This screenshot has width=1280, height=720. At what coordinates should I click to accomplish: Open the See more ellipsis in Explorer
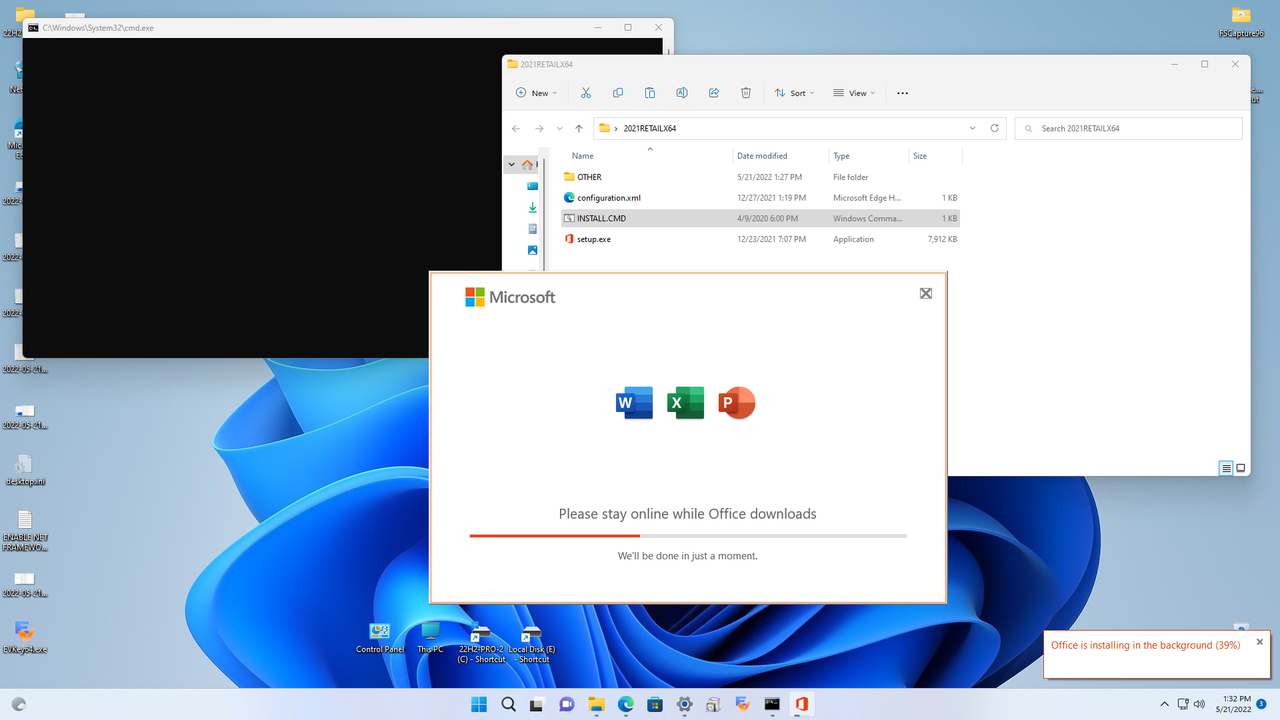(903, 93)
